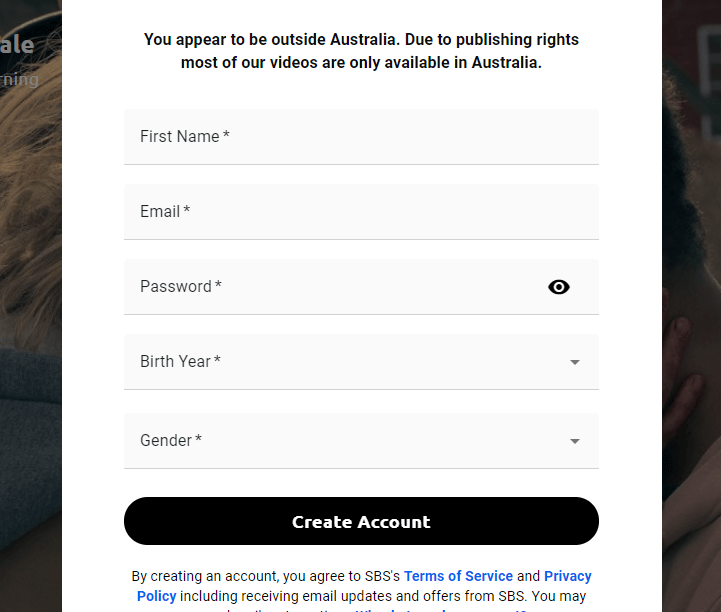Click the First Name label text

[184, 137]
